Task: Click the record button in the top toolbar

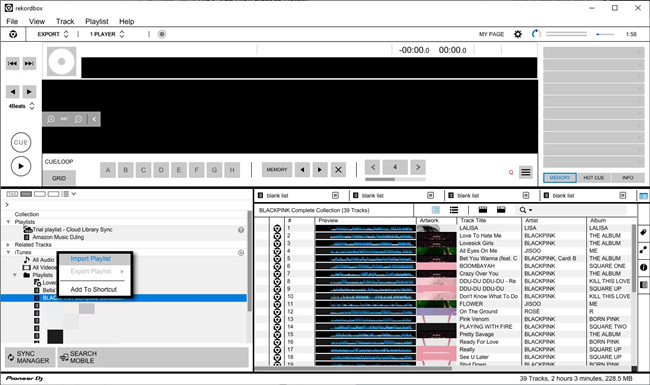Action: pos(162,34)
